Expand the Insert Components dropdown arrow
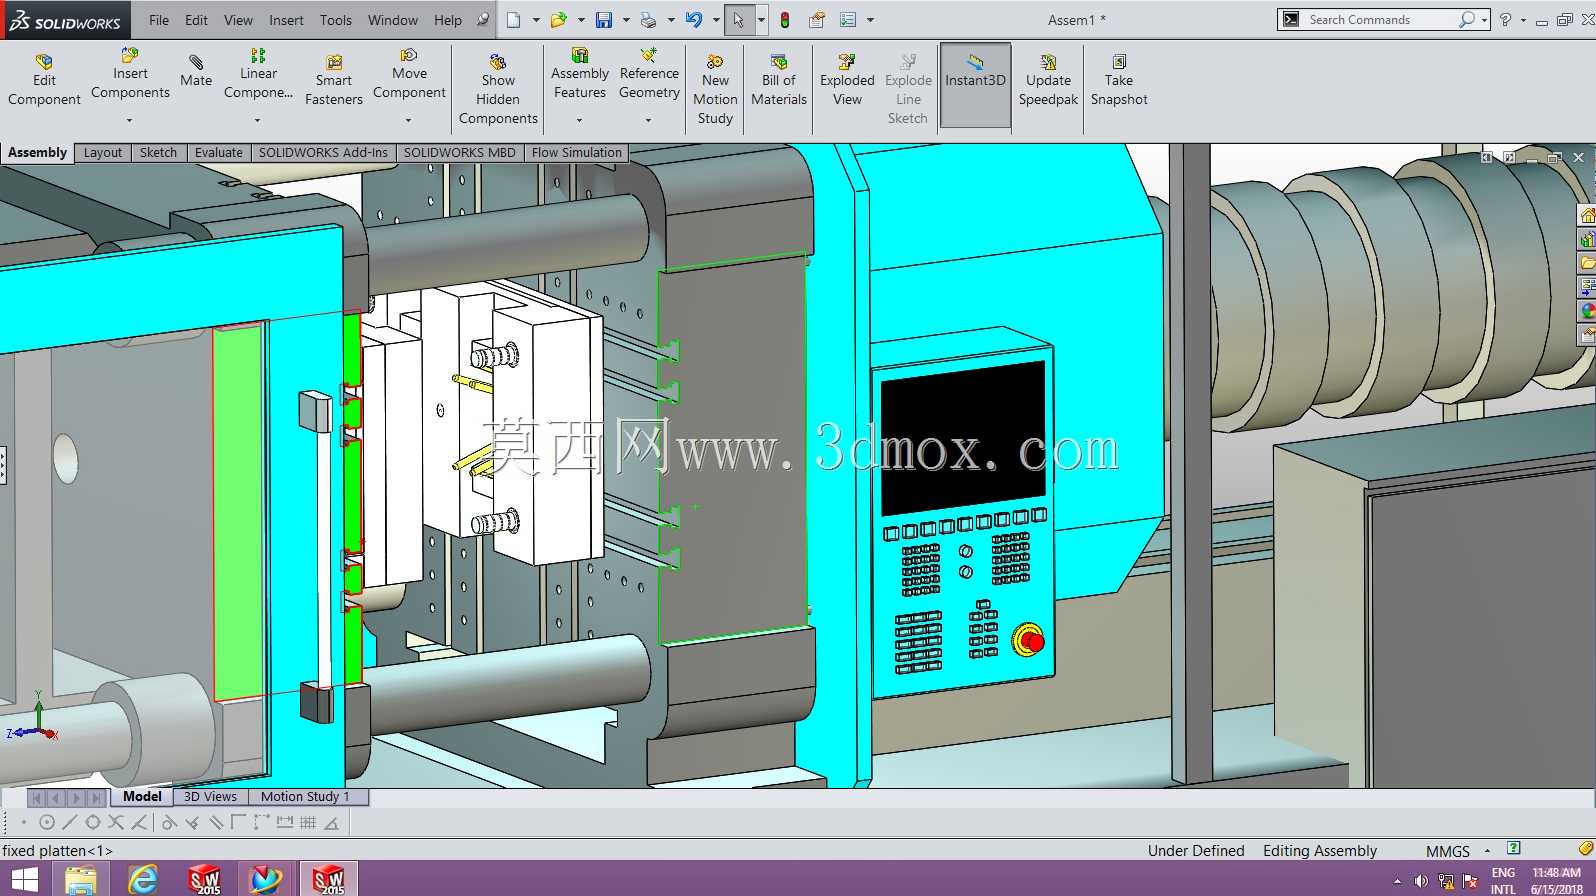The height and width of the screenshot is (896, 1596). [130, 120]
